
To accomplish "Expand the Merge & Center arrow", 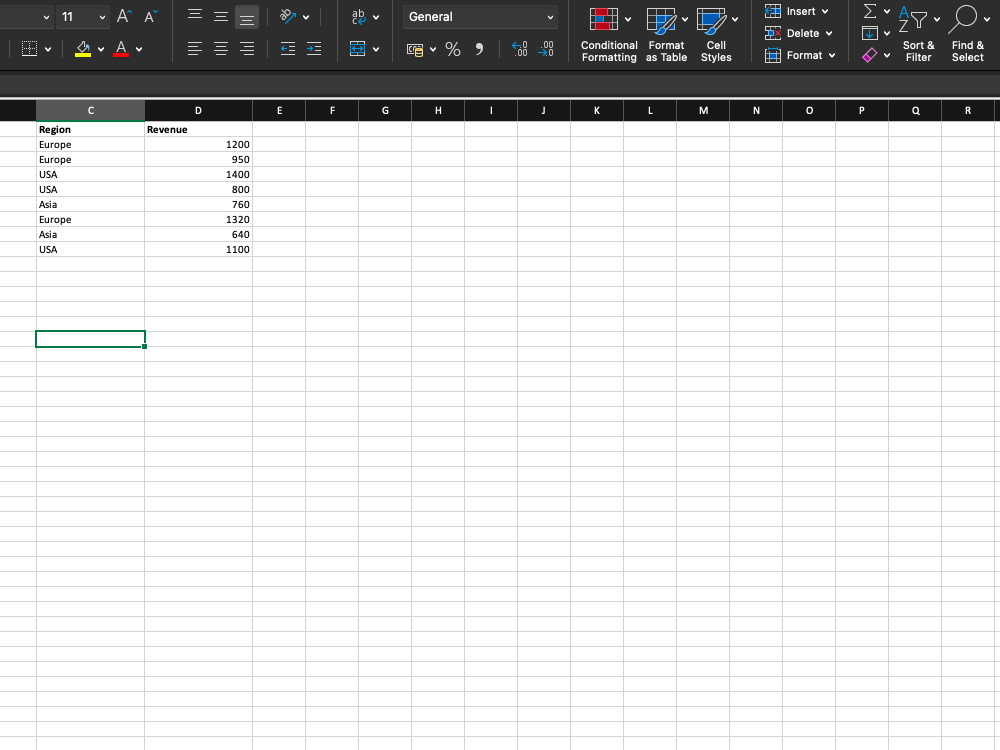I will coord(376,49).
